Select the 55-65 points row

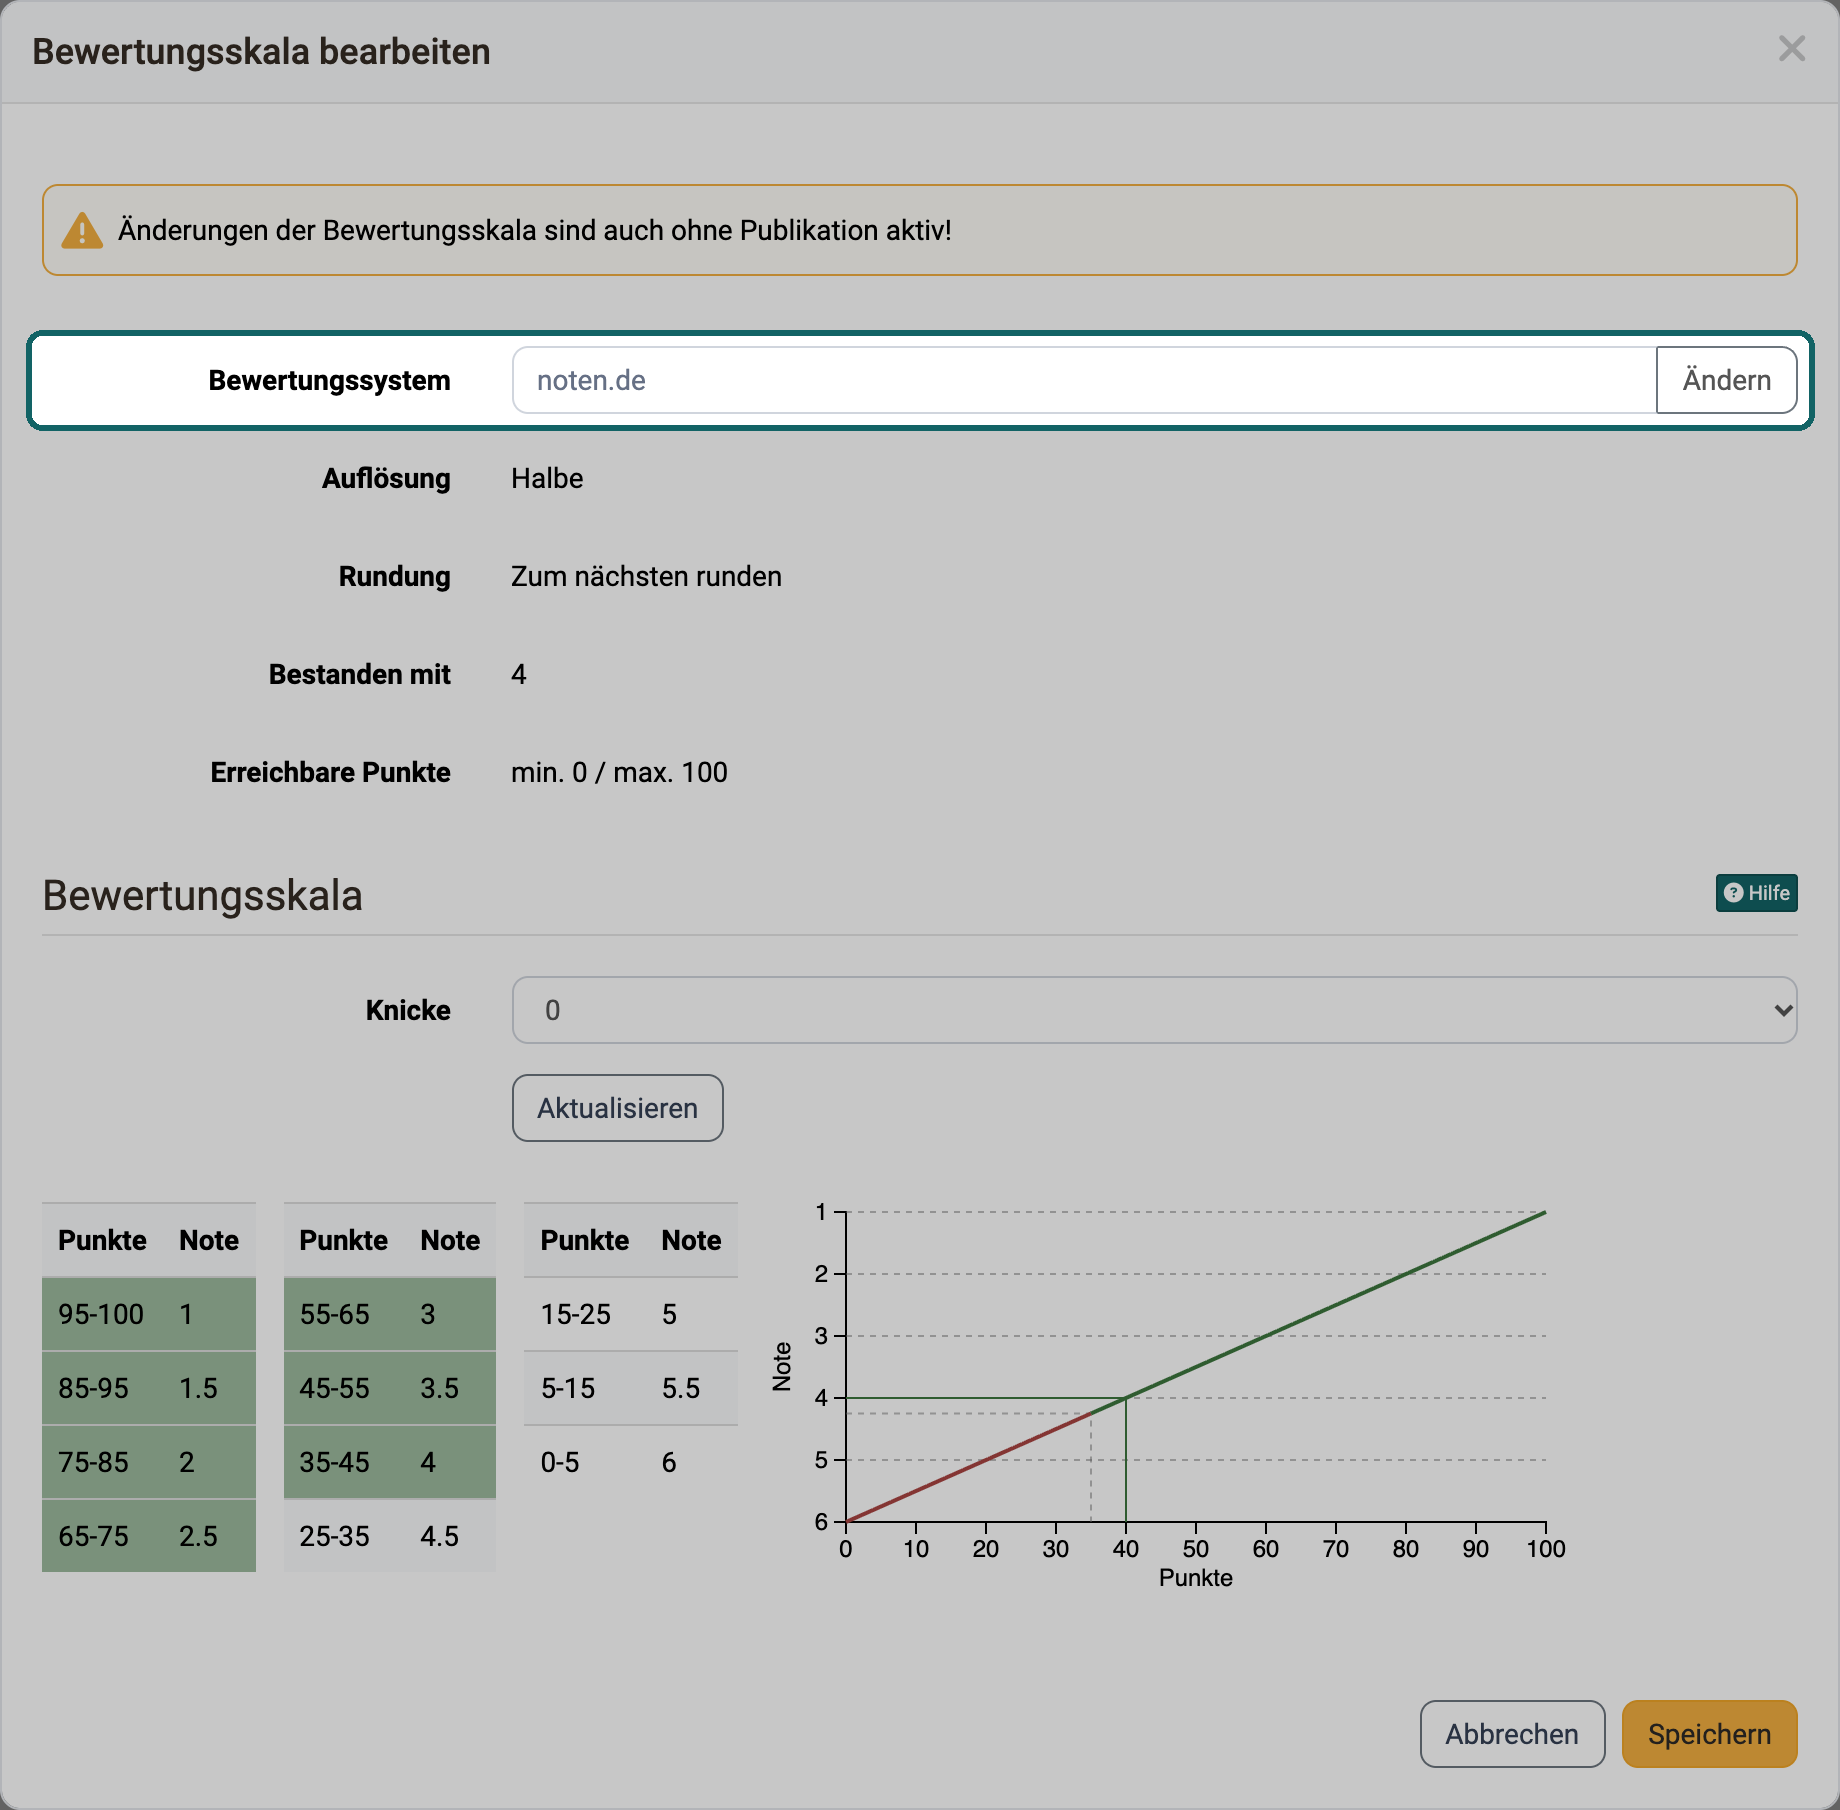(390, 1314)
